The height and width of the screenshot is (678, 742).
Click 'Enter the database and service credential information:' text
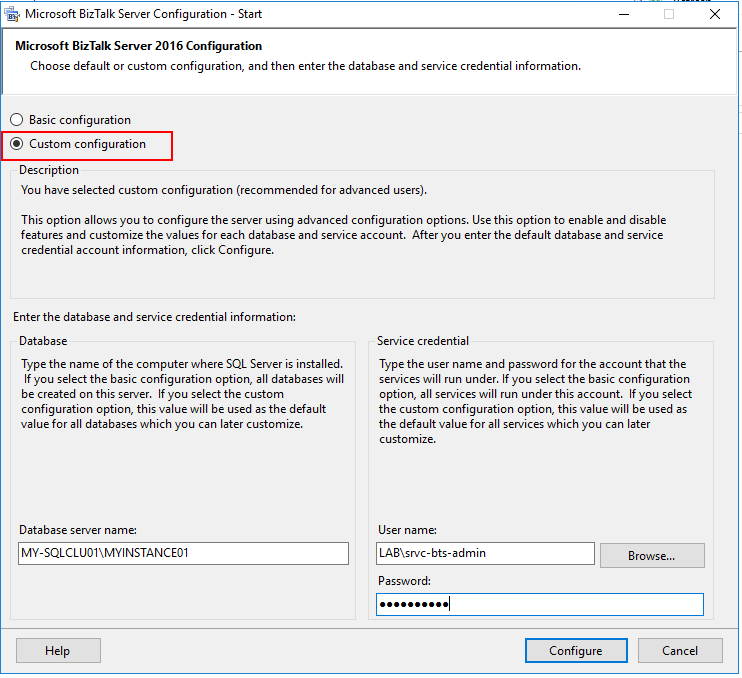coord(154,317)
